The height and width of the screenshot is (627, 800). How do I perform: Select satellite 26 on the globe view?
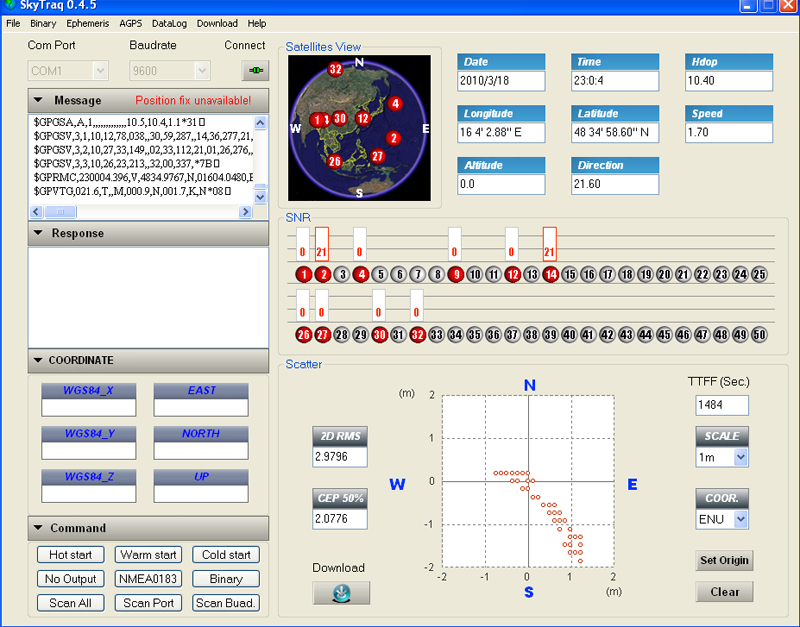[x=334, y=162]
